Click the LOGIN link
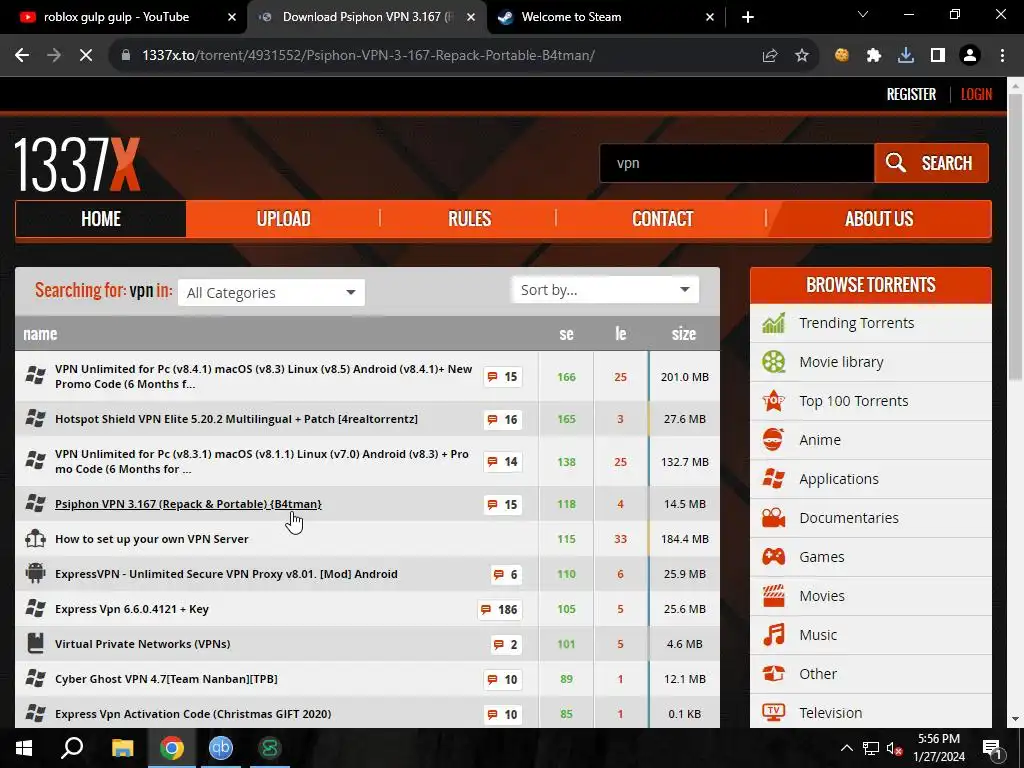This screenshot has width=1024, height=768. point(976,94)
